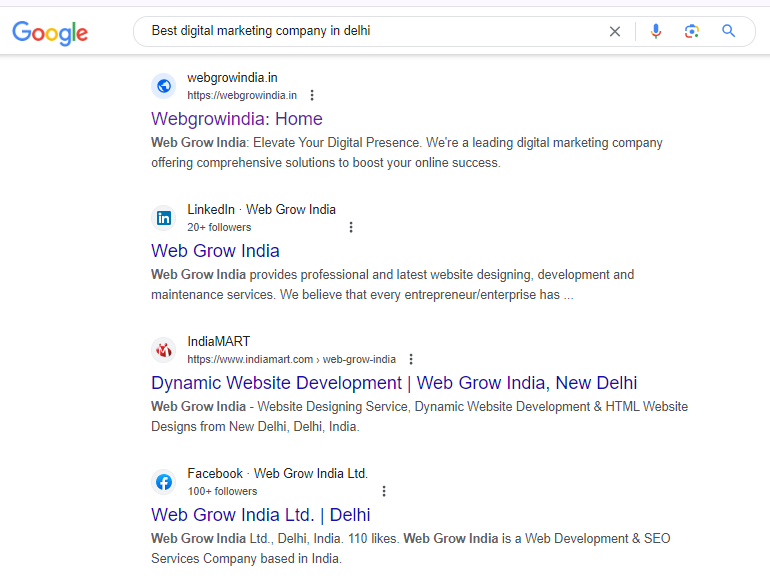
Task: Open more options for IndiaMART result
Action: click(411, 359)
